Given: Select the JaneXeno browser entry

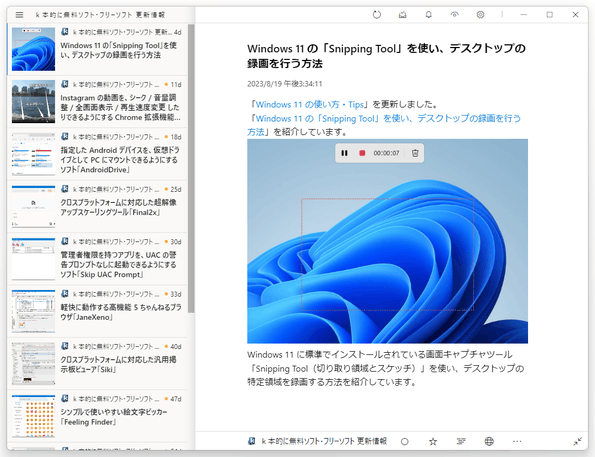Looking at the screenshot, I should coord(97,311).
